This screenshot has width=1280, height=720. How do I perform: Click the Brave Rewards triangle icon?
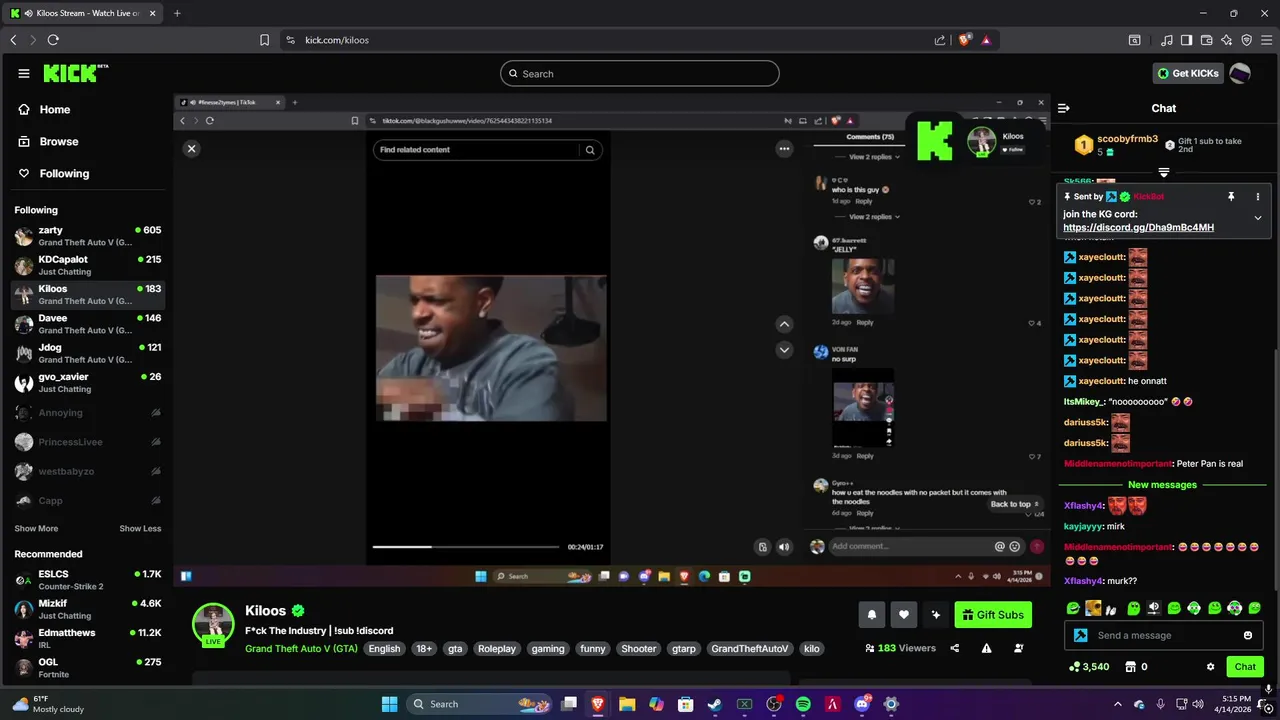coord(986,40)
